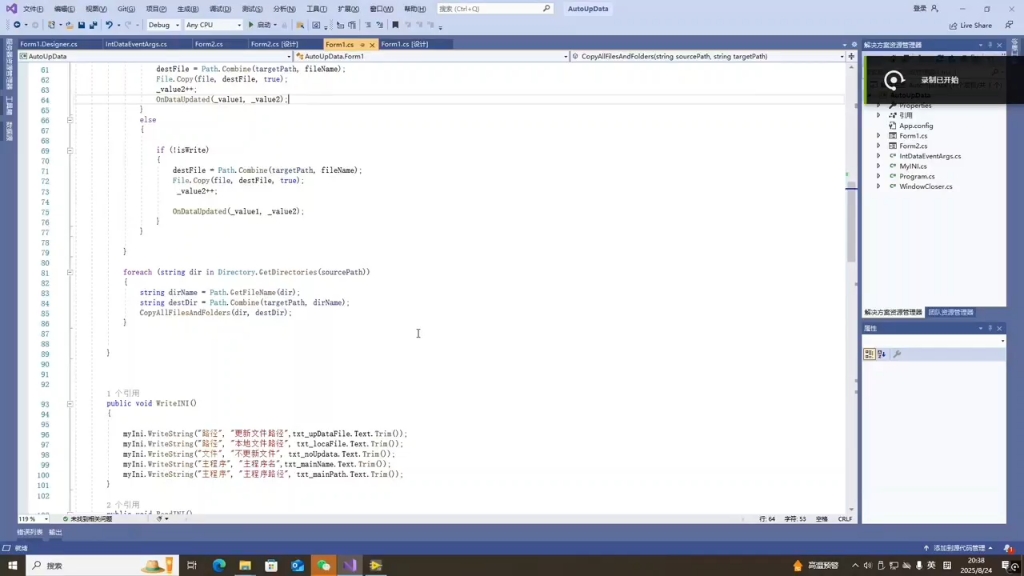Open the 工具 tools menu
1024x576 pixels.
316,8
